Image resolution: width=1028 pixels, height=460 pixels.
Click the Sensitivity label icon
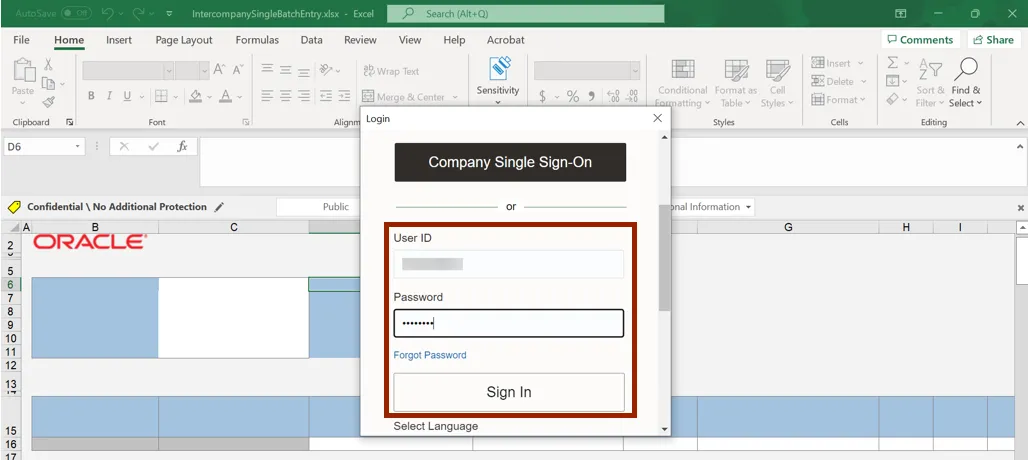pyautogui.click(x=498, y=69)
